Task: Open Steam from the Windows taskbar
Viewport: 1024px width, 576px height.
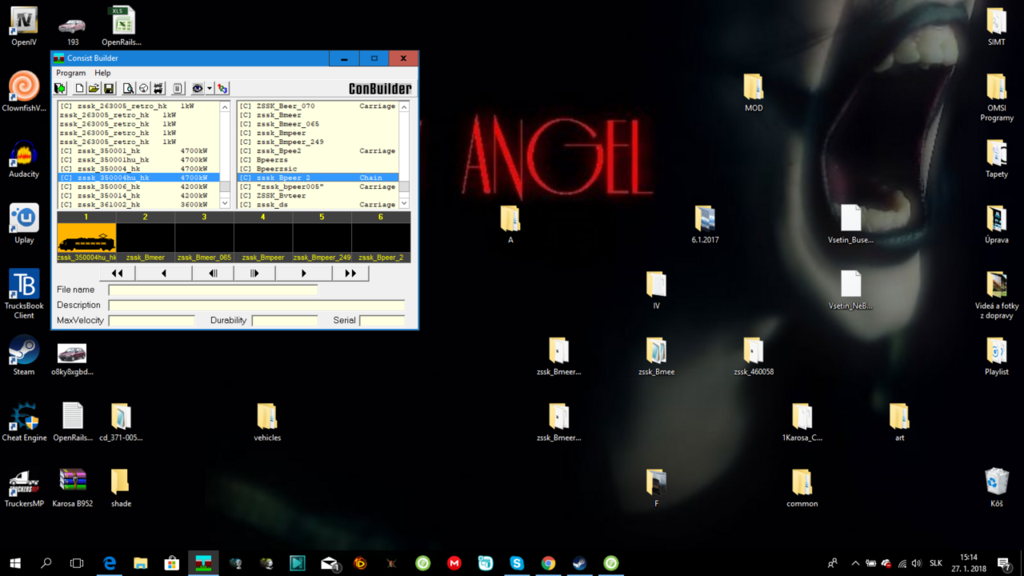Action: [579, 563]
